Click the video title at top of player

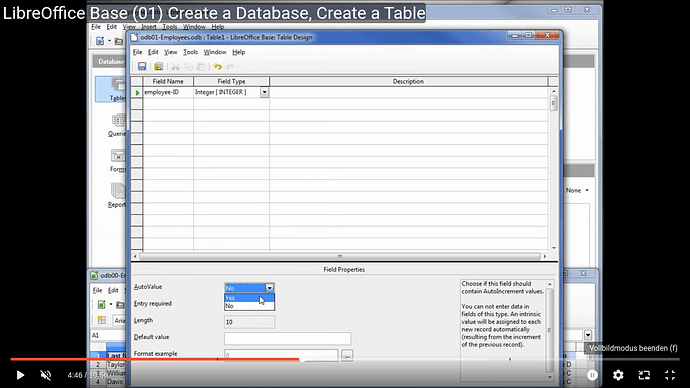tap(214, 13)
